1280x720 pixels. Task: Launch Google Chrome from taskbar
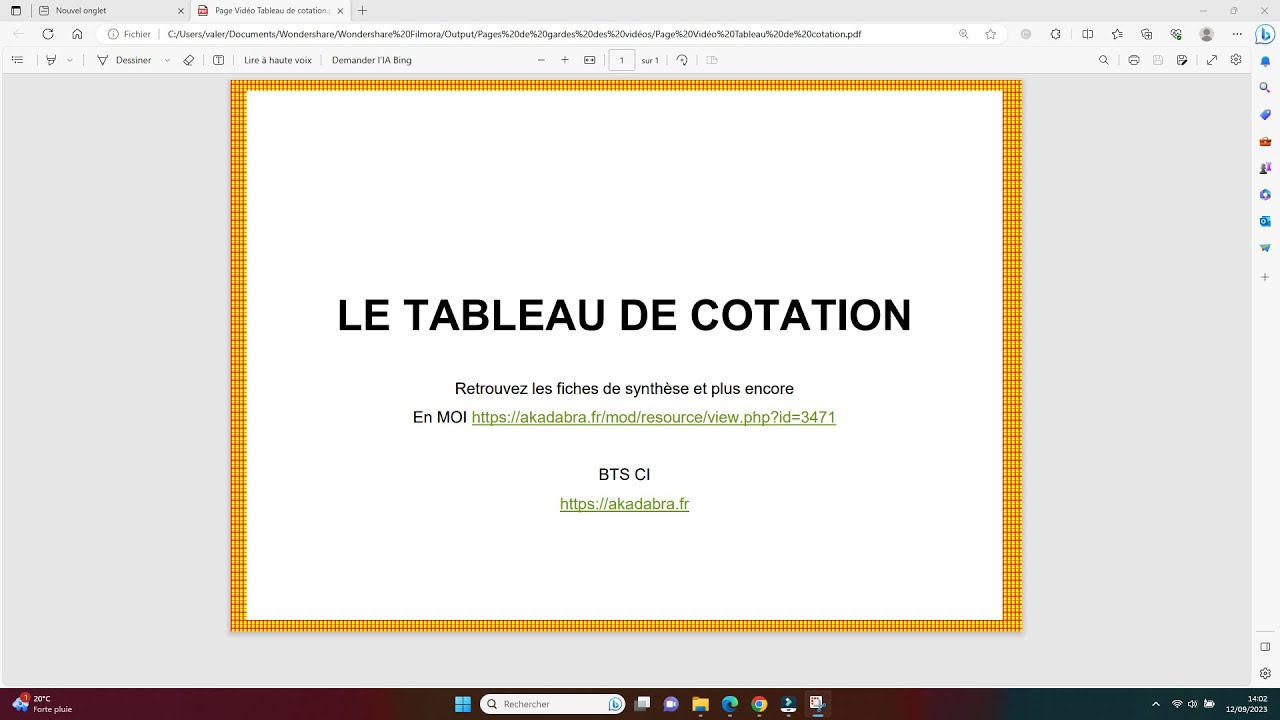(x=759, y=704)
